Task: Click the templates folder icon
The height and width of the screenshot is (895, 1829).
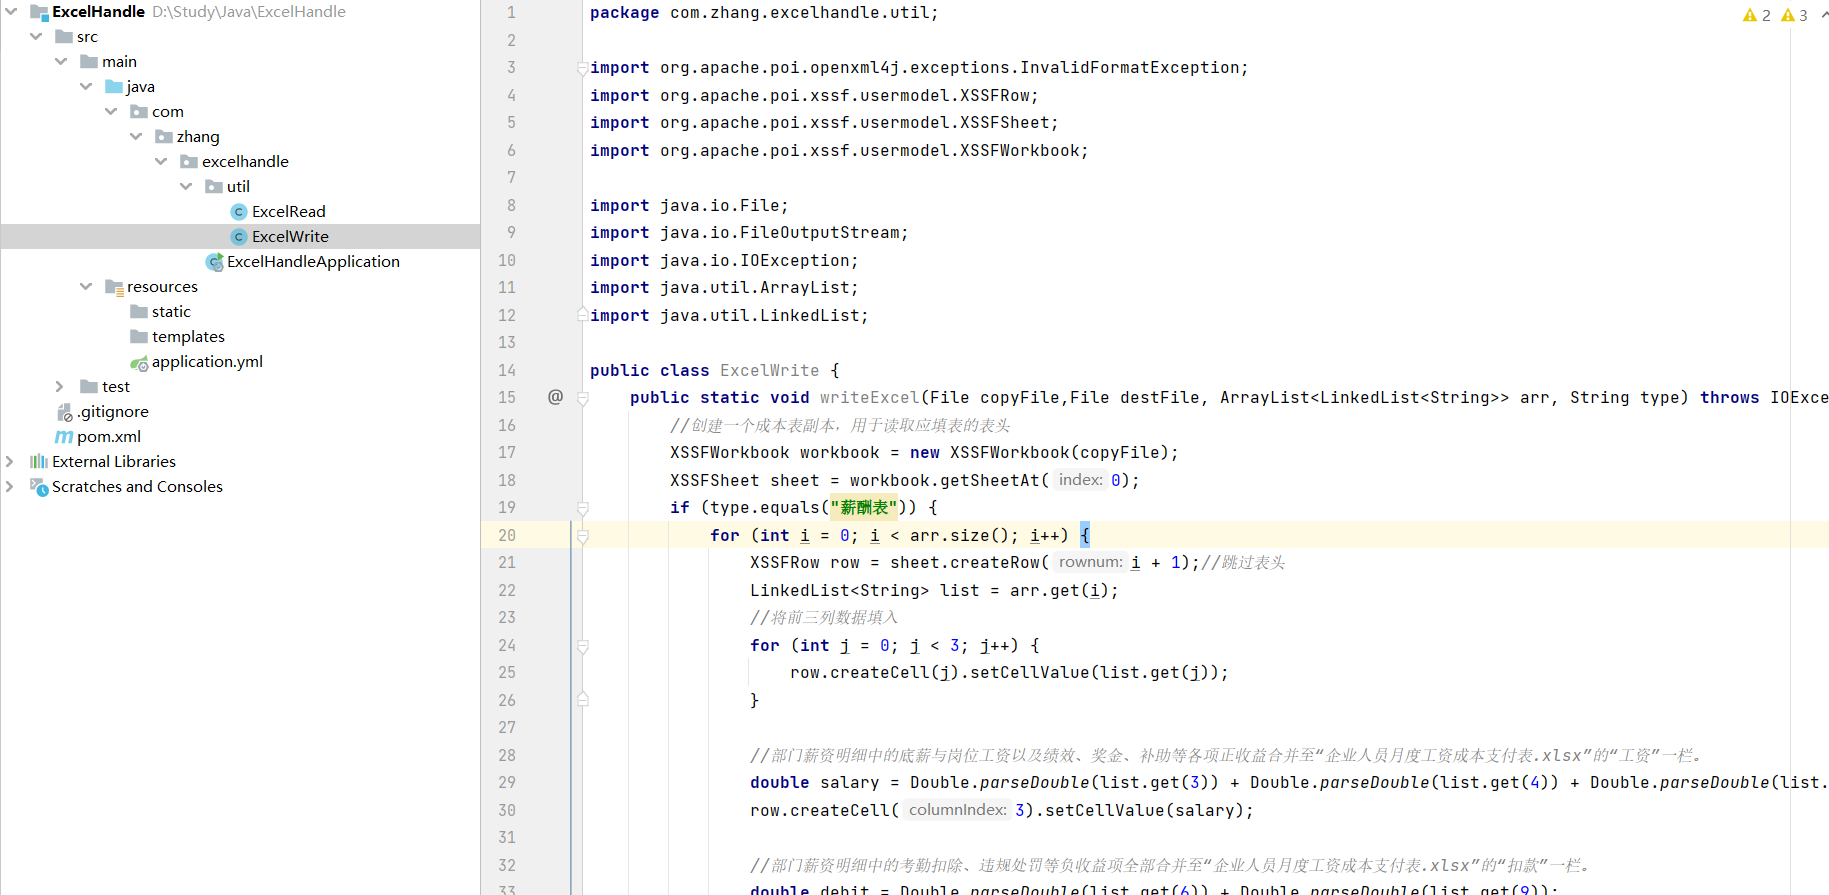Action: pos(139,337)
